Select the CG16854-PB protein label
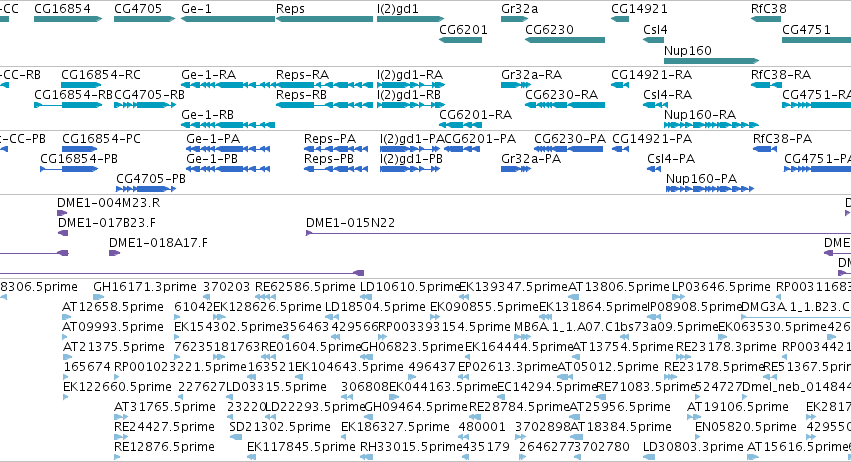Image resolution: width=851 pixels, height=462 pixels. coord(79,159)
